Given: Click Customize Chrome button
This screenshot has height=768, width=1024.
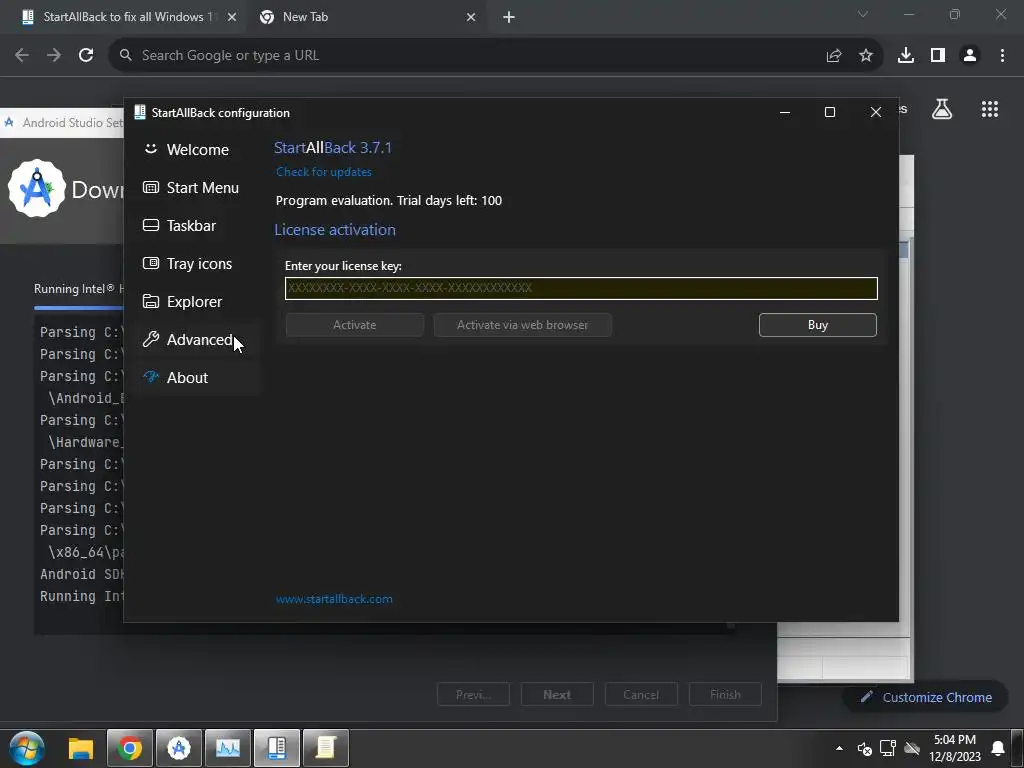Looking at the screenshot, I should point(927,697).
